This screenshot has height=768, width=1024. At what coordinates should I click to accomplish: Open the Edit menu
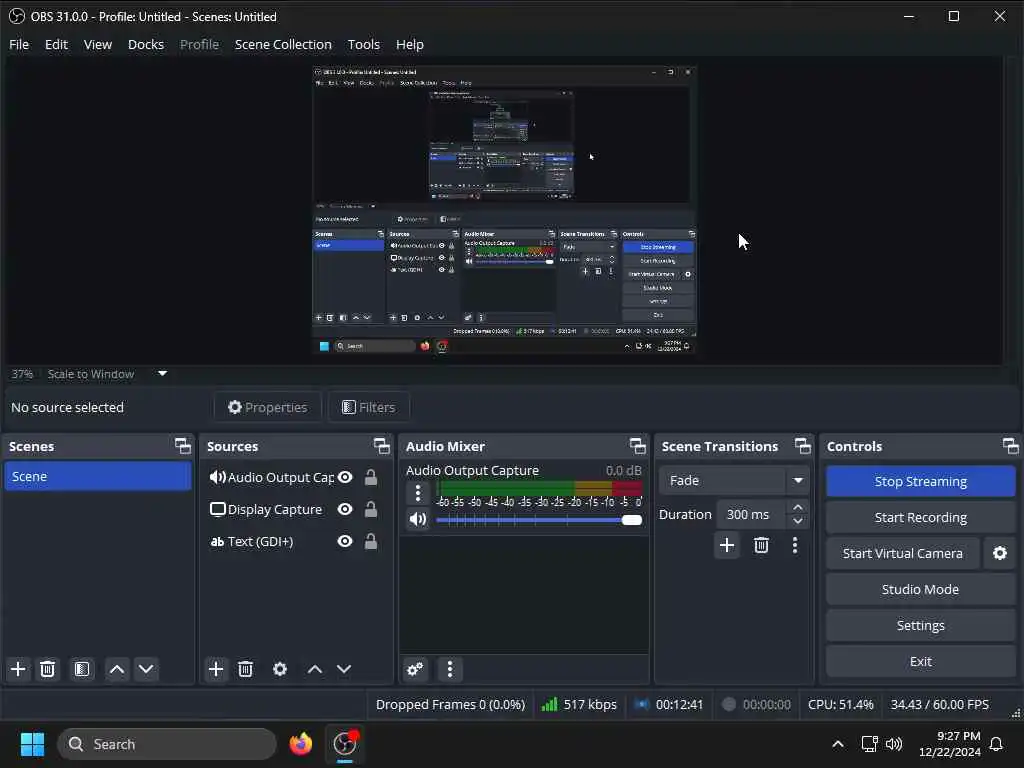56,44
